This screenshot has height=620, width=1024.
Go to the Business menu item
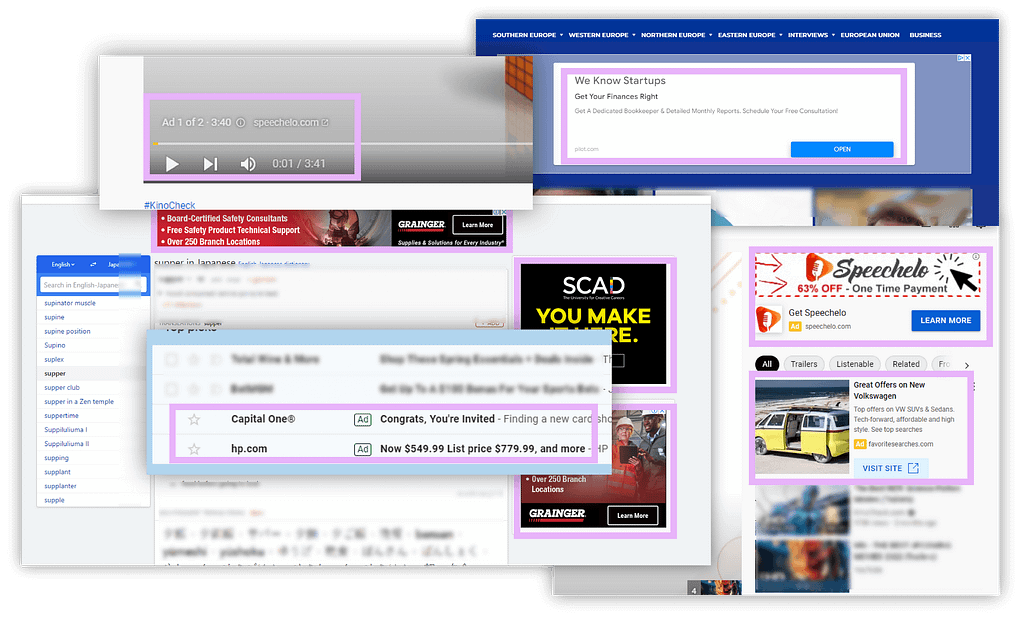coord(925,35)
